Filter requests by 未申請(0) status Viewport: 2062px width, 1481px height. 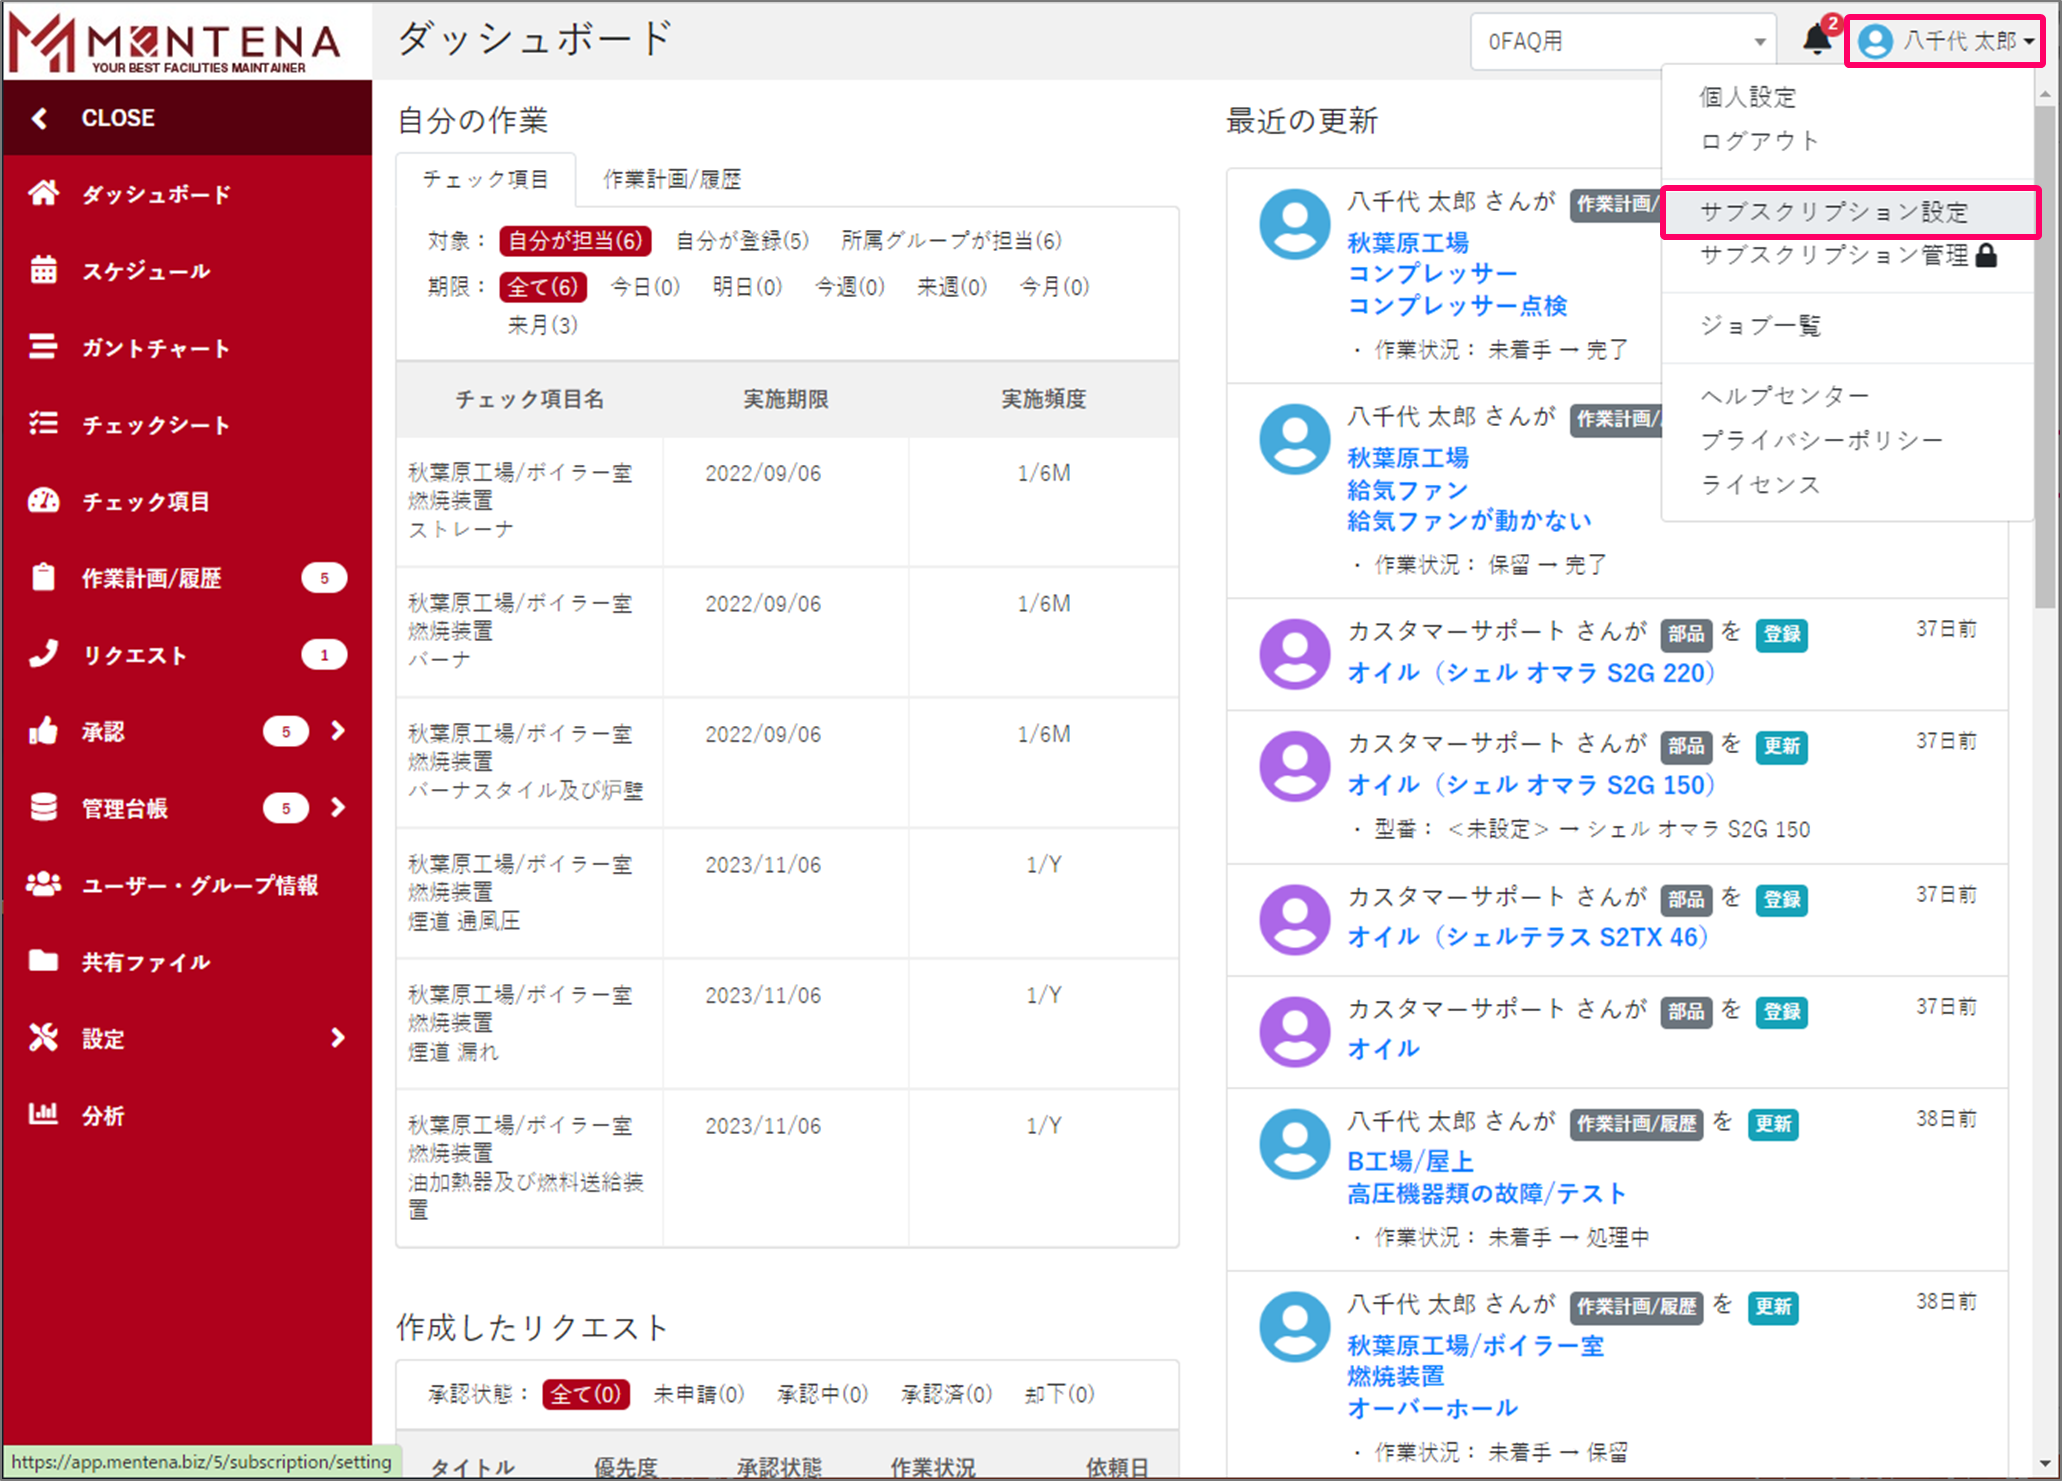coord(698,1394)
